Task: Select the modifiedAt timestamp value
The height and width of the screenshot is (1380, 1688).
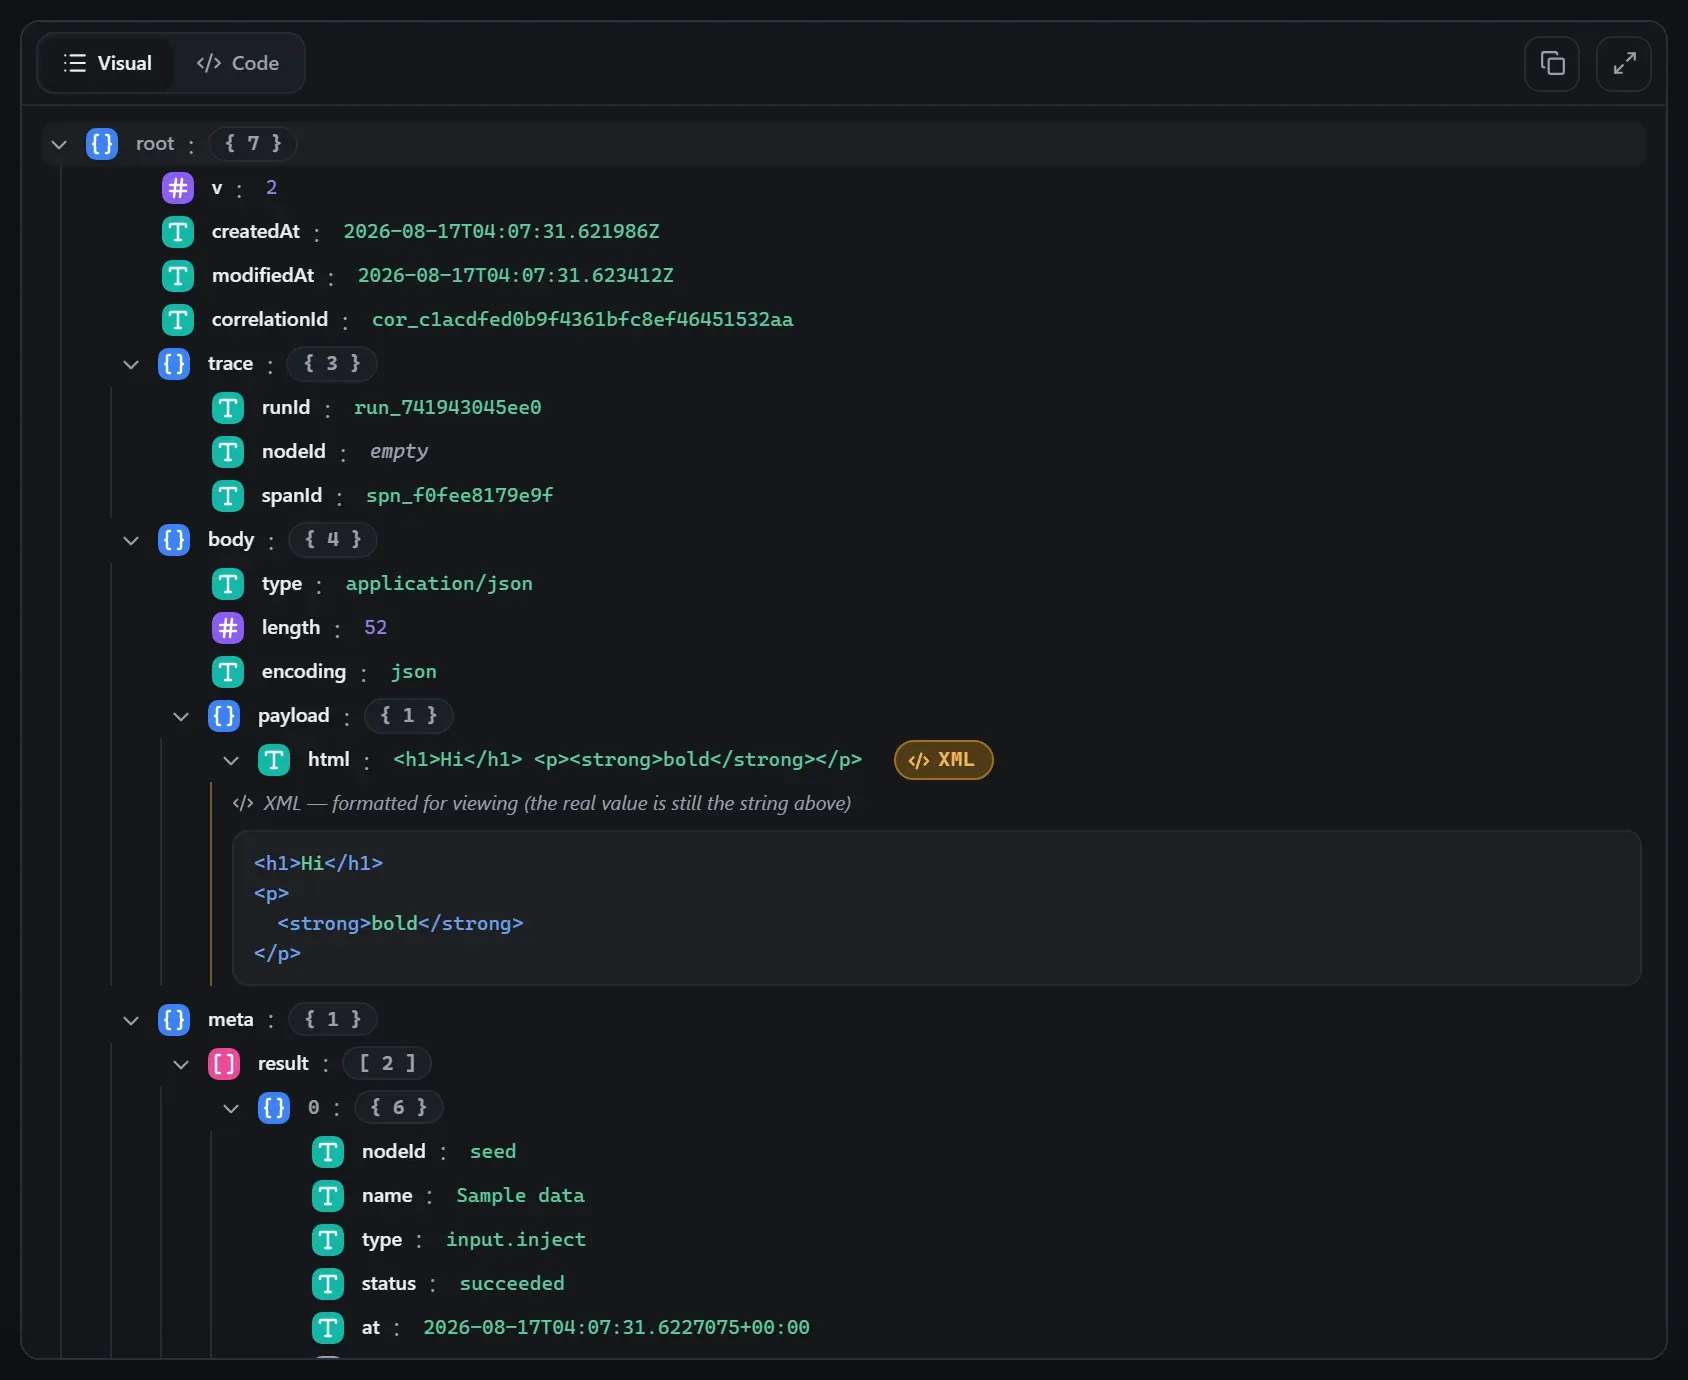Action: [x=516, y=276]
